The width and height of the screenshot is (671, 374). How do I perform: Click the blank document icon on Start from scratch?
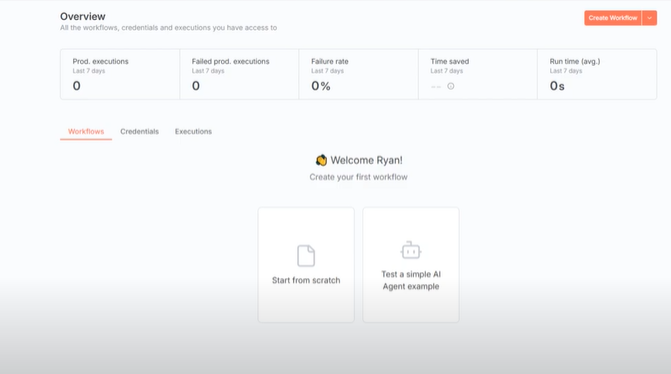tap(306, 256)
